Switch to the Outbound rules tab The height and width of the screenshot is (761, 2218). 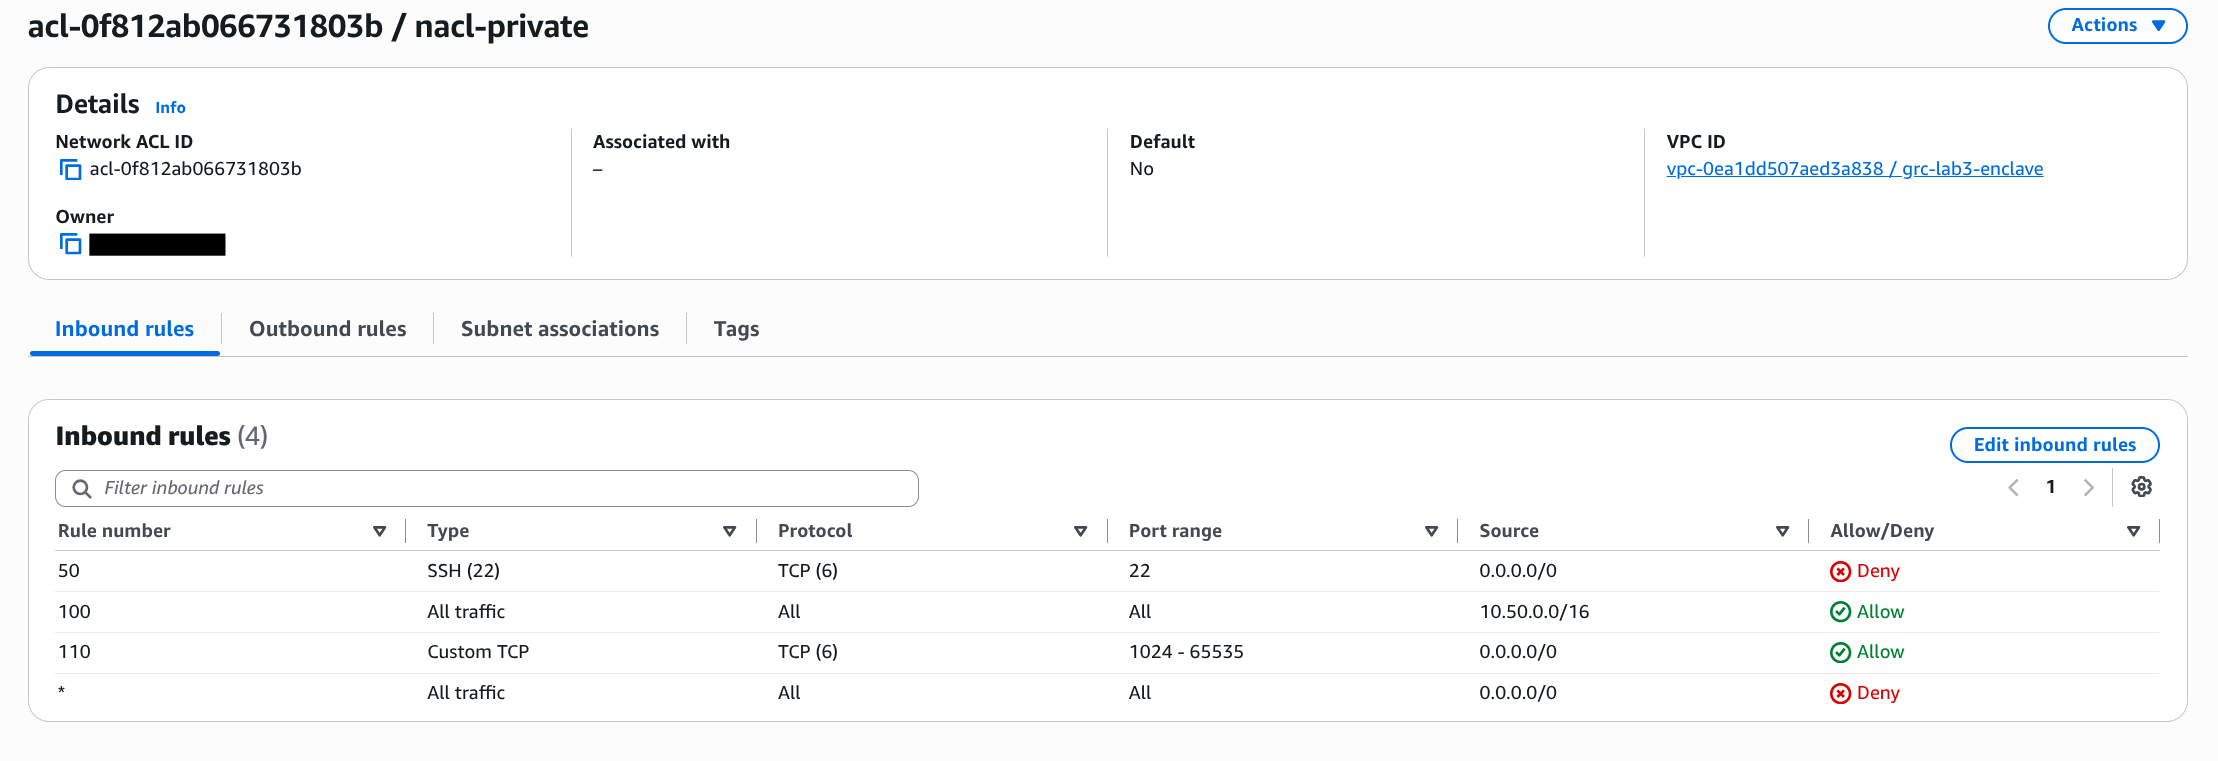(x=328, y=329)
